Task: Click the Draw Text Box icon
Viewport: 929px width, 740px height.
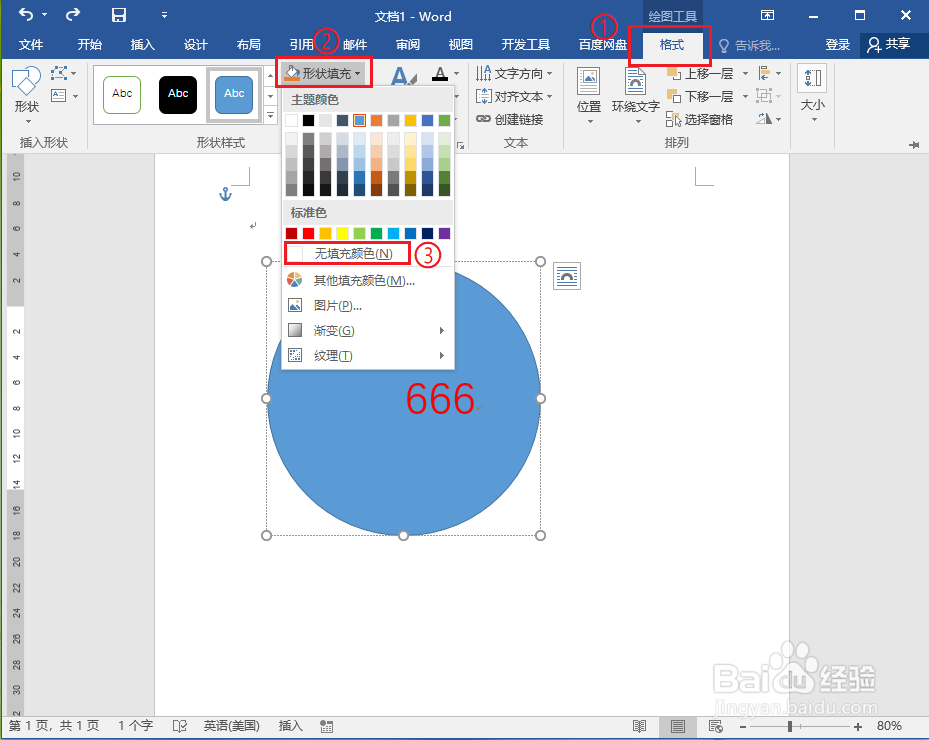Action: 59,95
